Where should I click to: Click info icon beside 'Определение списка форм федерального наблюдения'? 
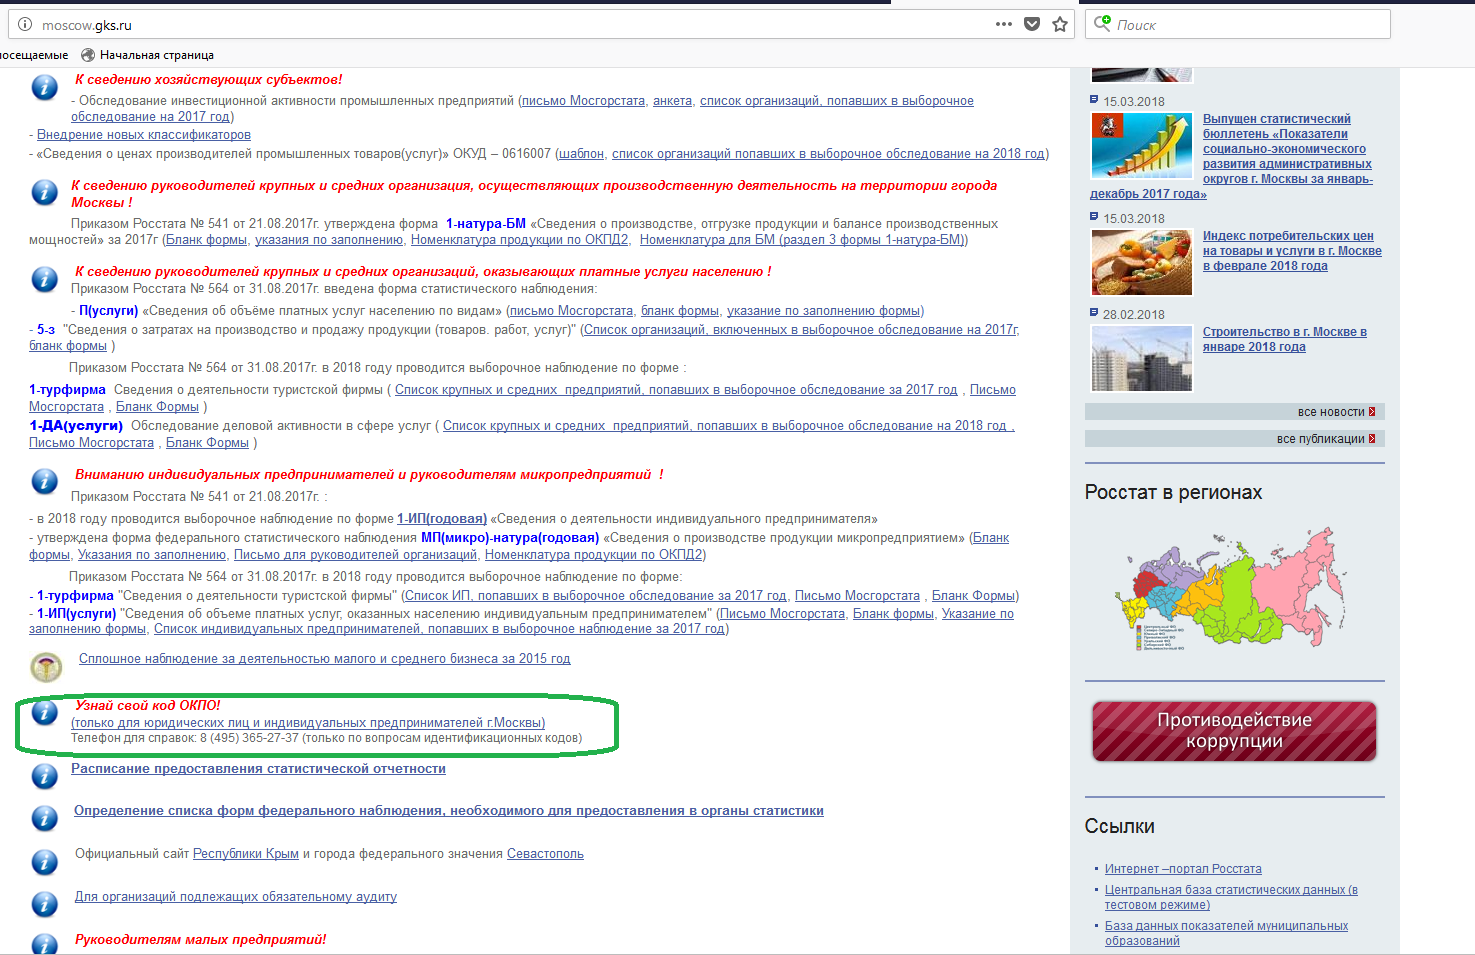[x=45, y=818]
